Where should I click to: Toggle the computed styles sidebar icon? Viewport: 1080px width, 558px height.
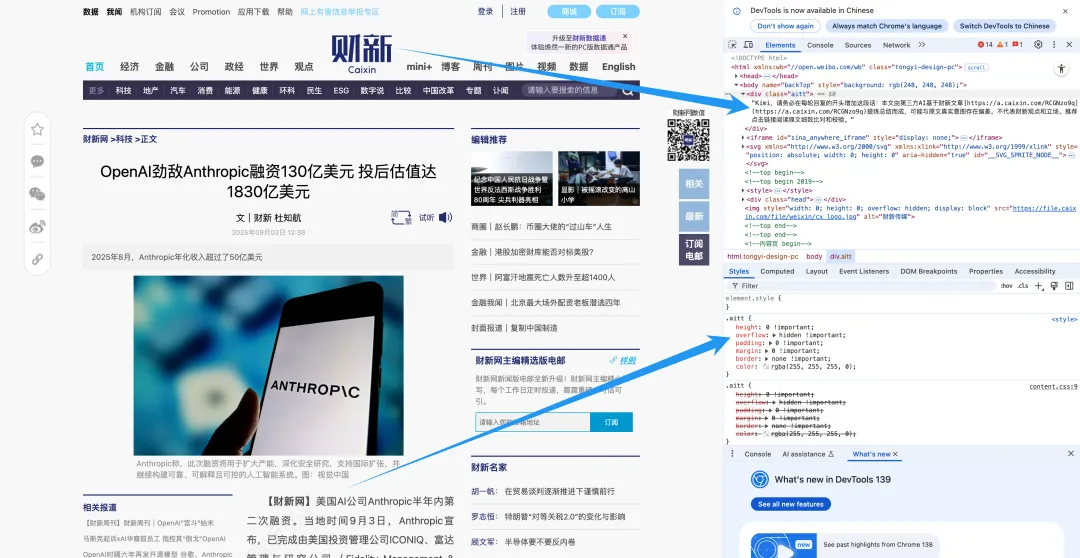click(x=1069, y=286)
